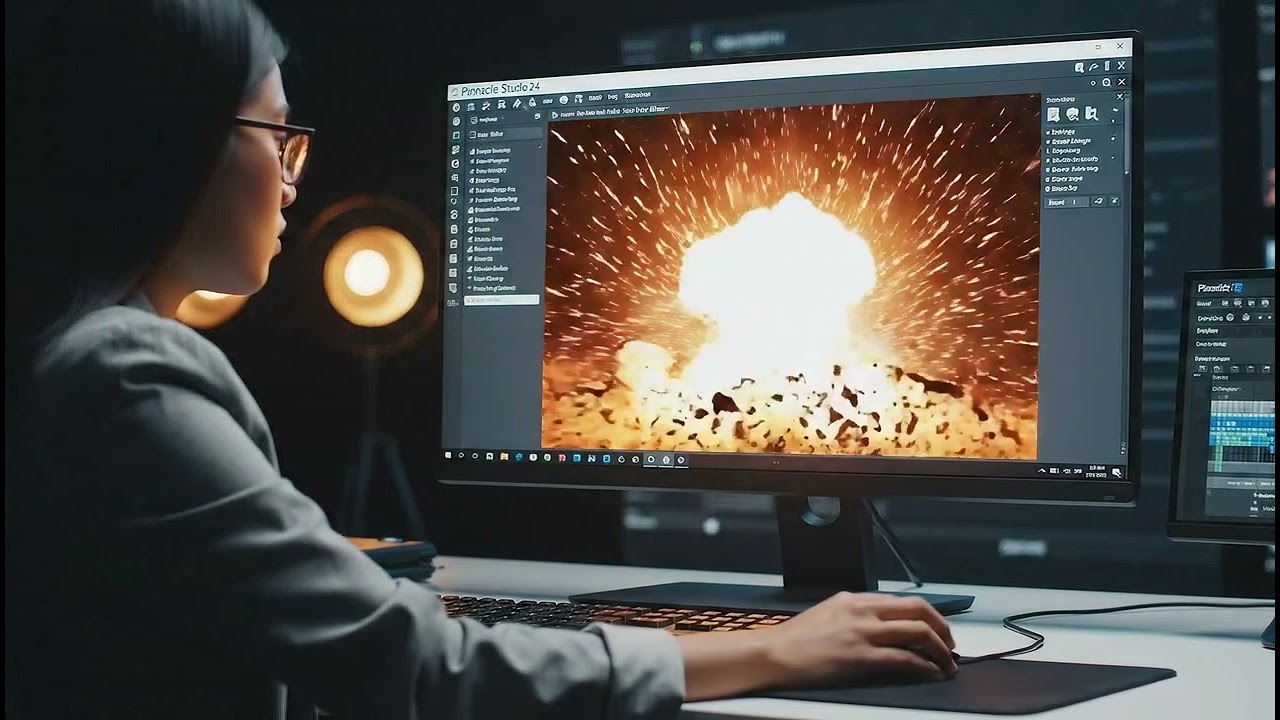Toggle the last radio item in the right panel list

tap(1047, 189)
